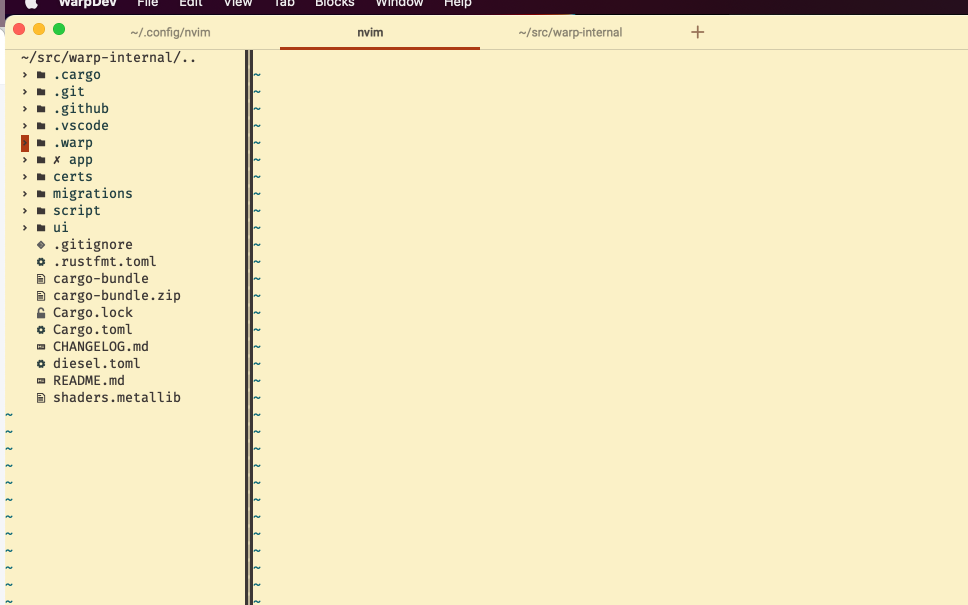This screenshot has width=968, height=605.
Task: Open a new terminal tab with the plus button
Action: 697,32
